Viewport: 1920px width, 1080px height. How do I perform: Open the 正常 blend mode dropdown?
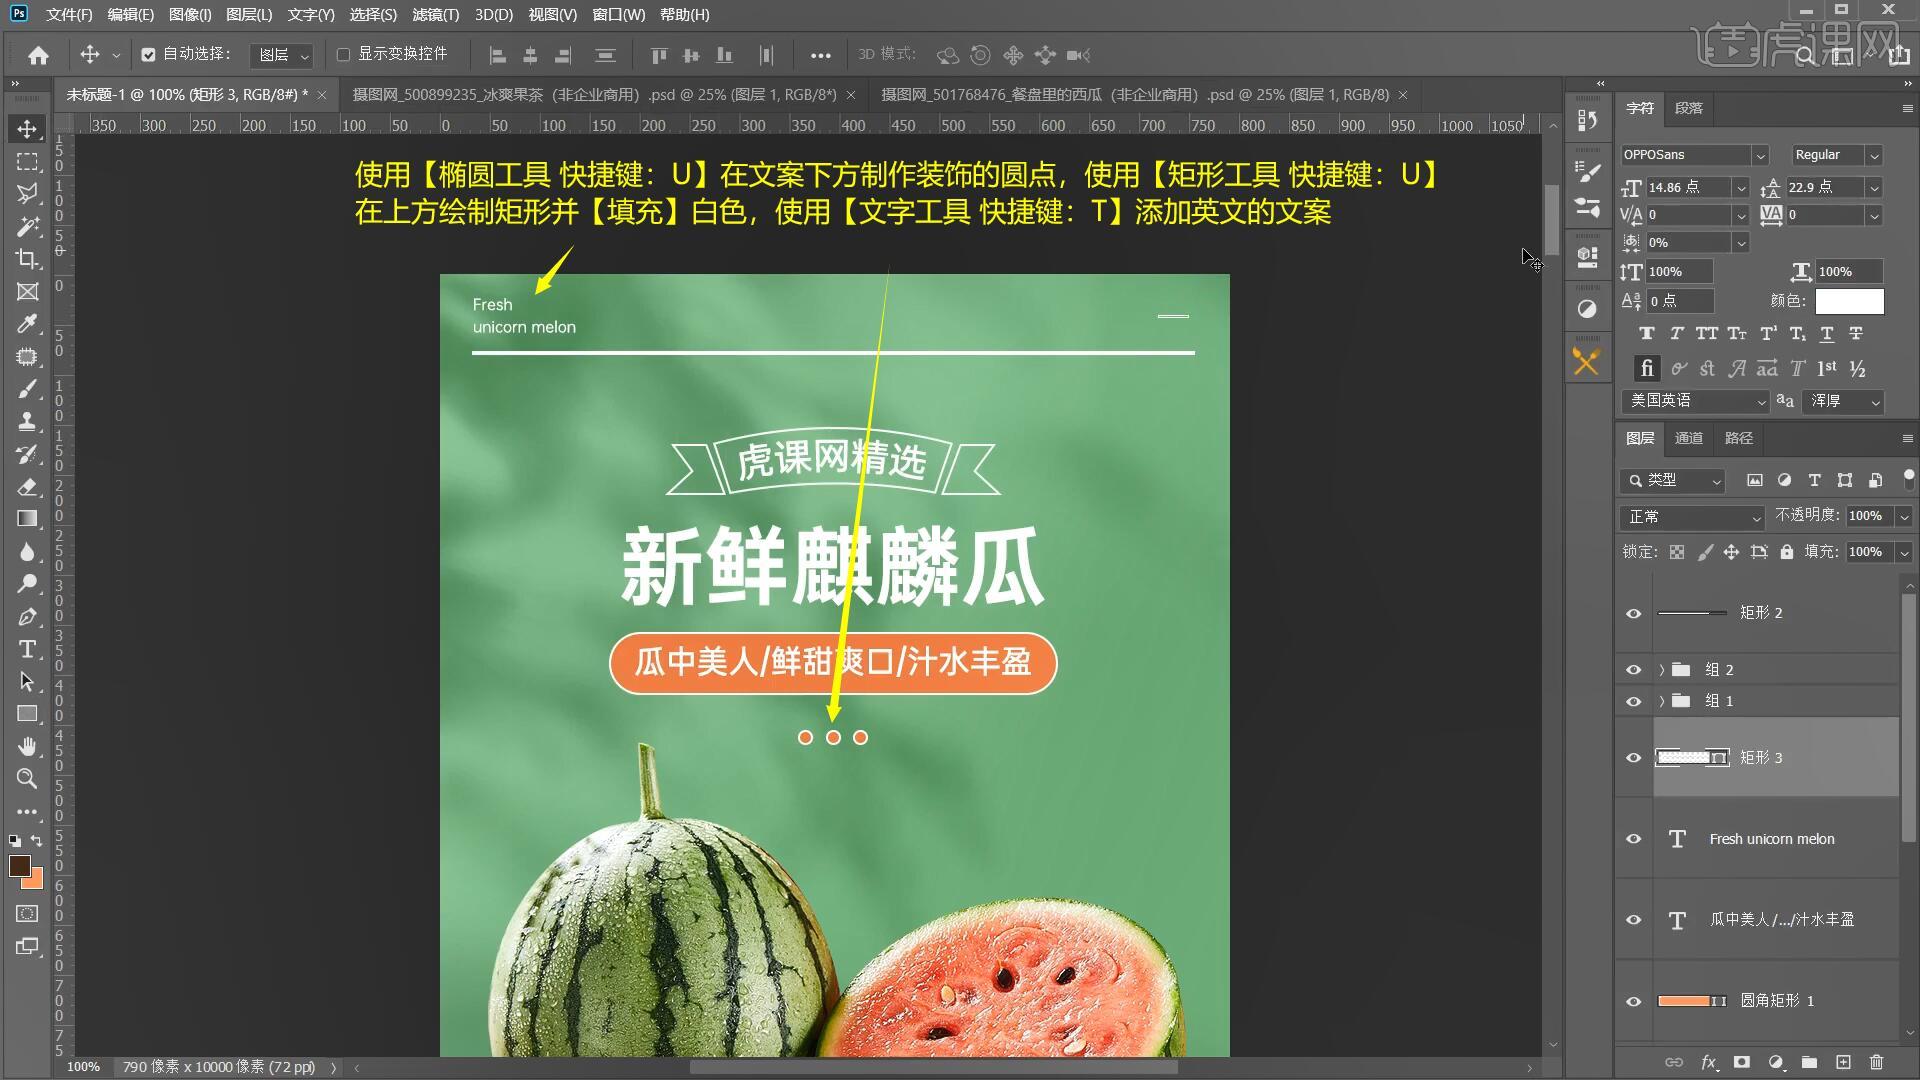1692,517
